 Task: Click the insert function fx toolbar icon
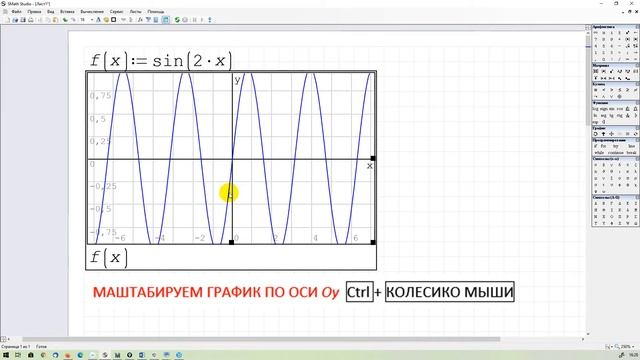(140, 20)
